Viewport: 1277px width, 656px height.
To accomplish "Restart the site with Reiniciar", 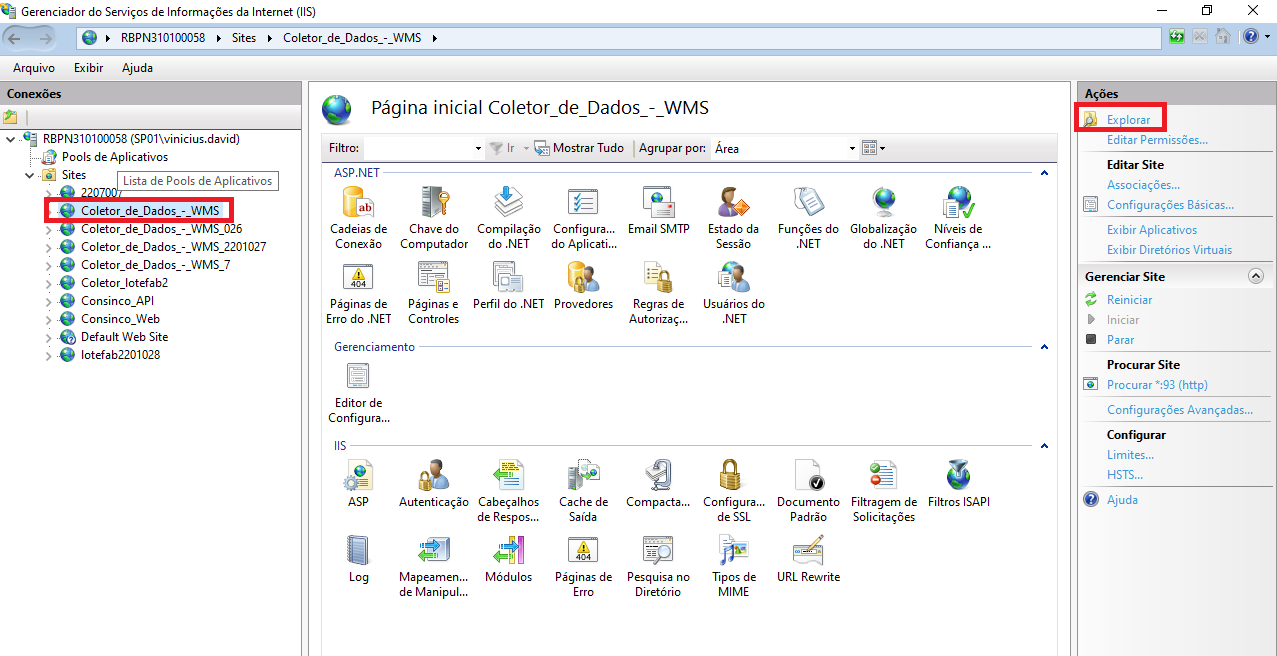I will point(1129,300).
